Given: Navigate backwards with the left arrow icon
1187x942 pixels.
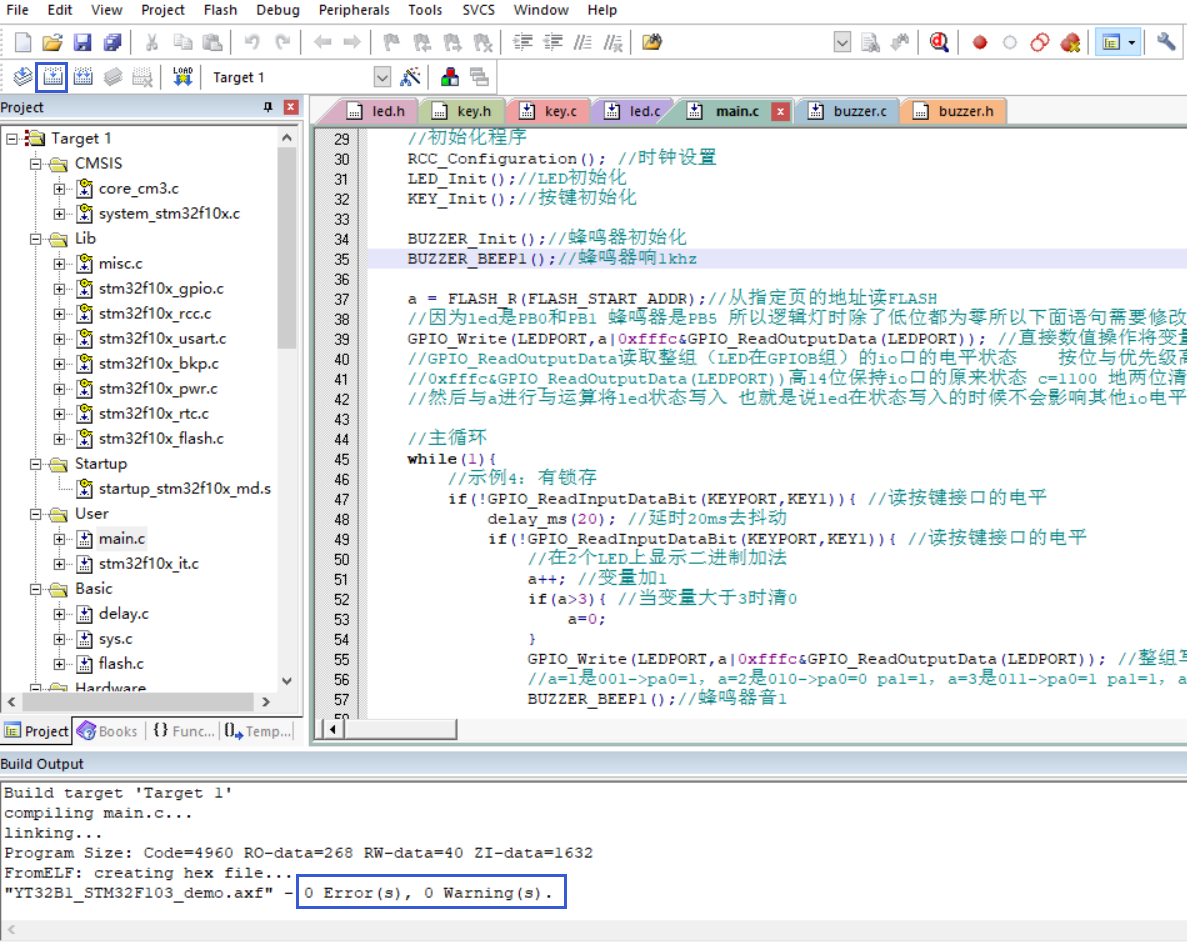Looking at the screenshot, I should [x=322, y=42].
